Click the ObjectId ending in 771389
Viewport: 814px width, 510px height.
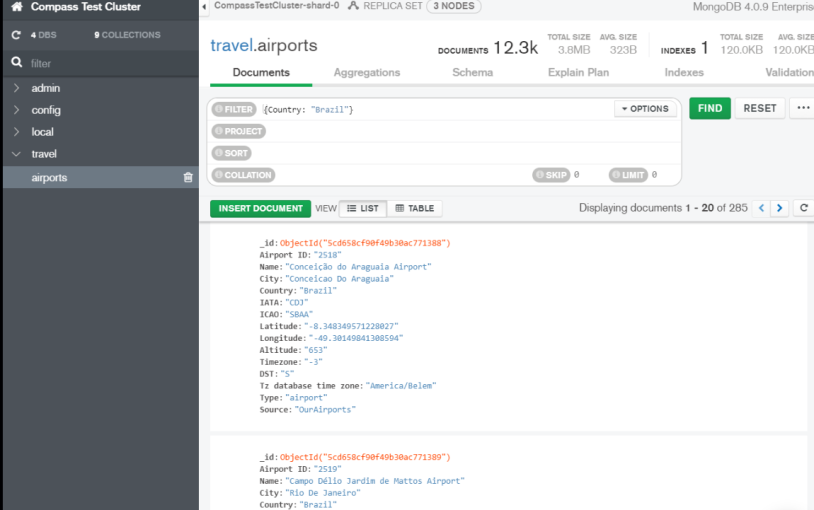365,457
